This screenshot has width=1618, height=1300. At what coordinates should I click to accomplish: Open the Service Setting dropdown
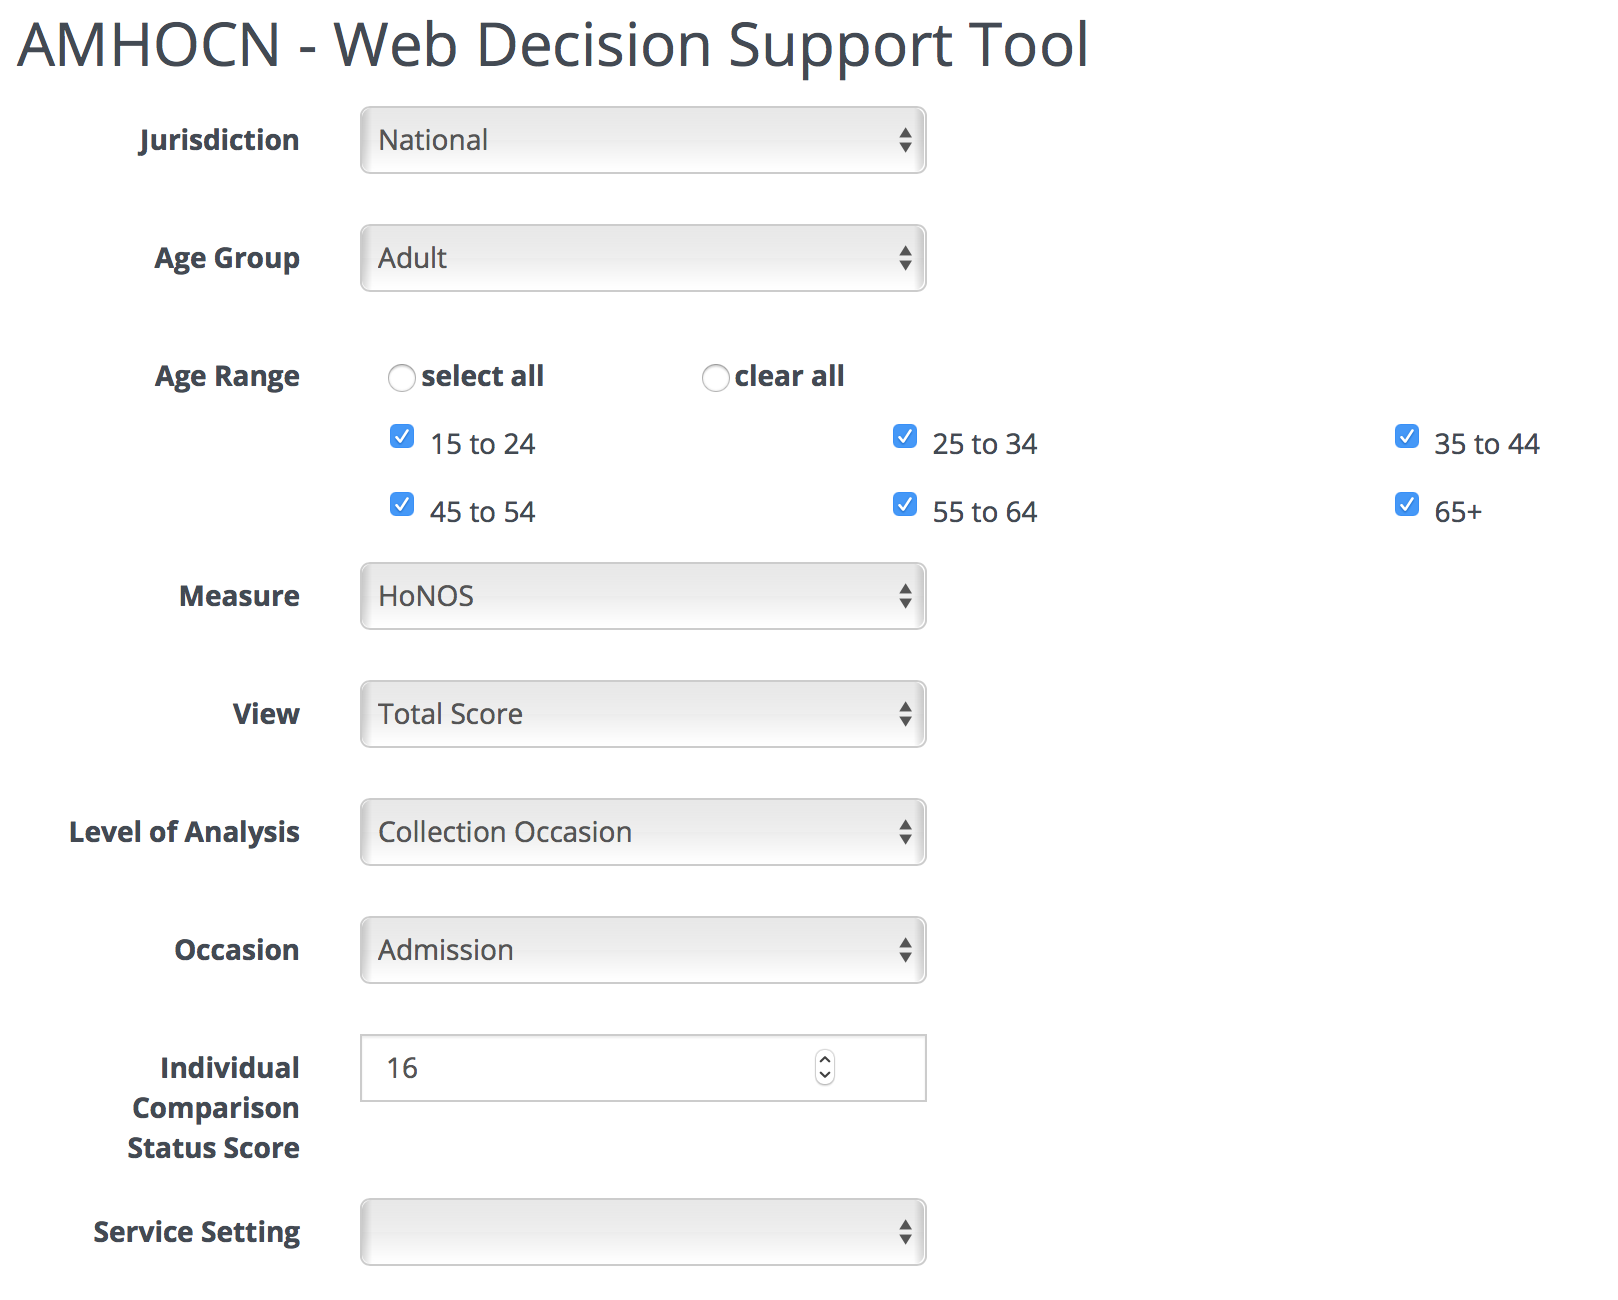643,1233
